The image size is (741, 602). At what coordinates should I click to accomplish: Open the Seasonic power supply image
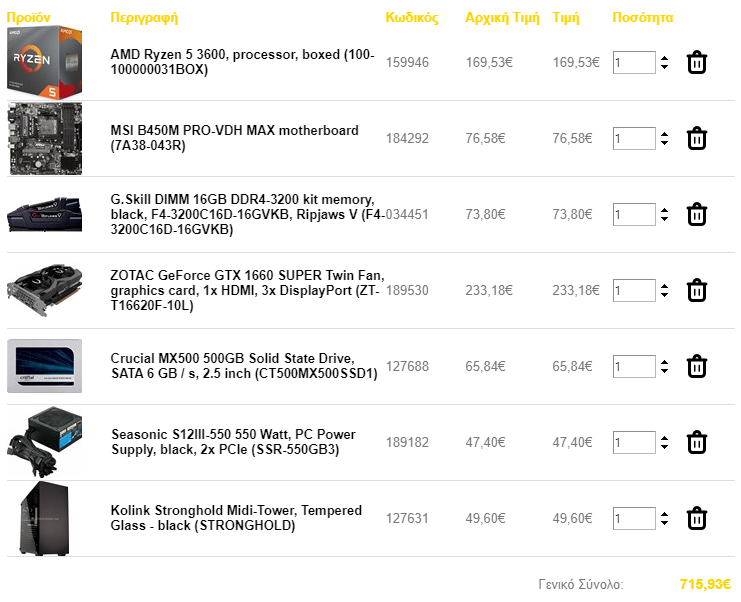[x=44, y=442]
